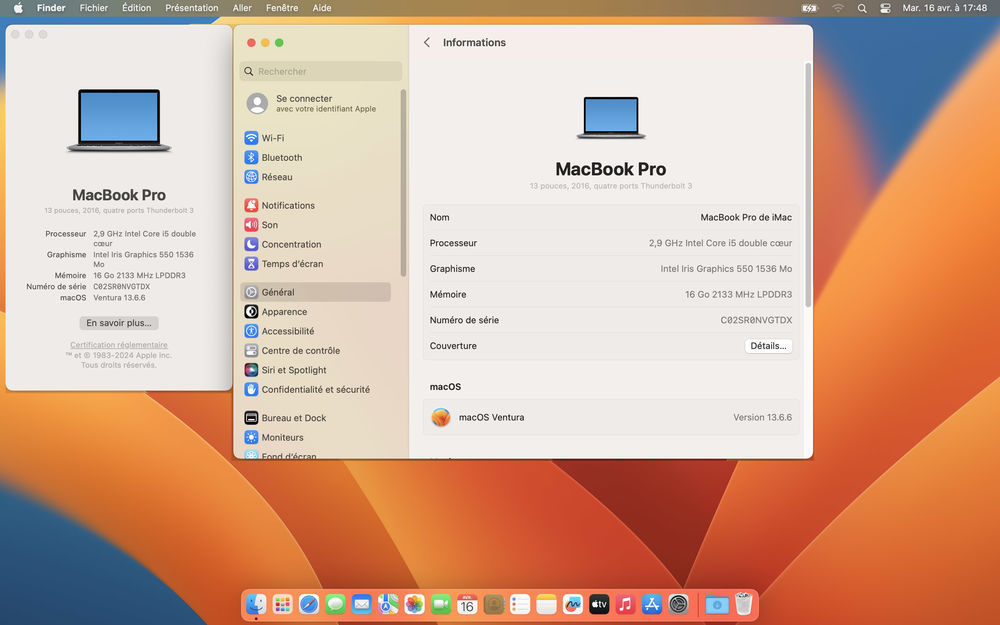Image resolution: width=1000 pixels, height=625 pixels.
Task: Go to Notifications settings
Action: point(287,206)
